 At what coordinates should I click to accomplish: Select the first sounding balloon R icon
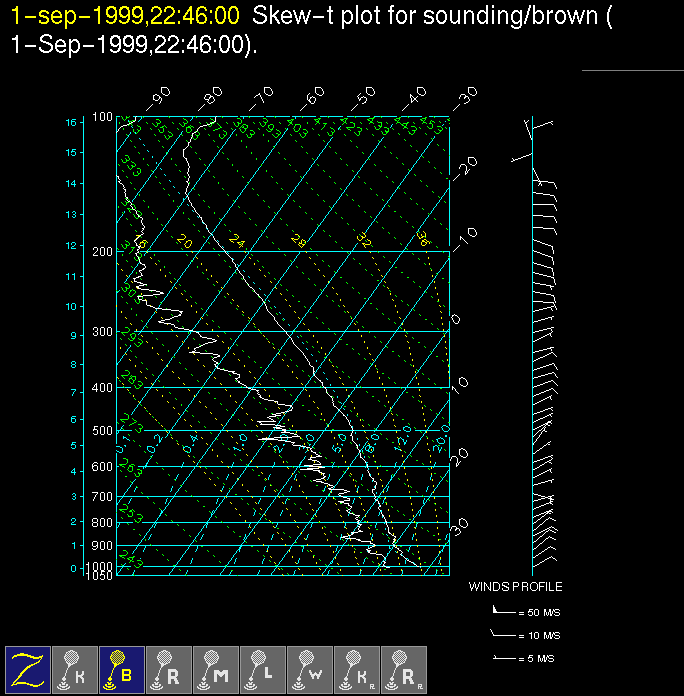tap(169, 669)
